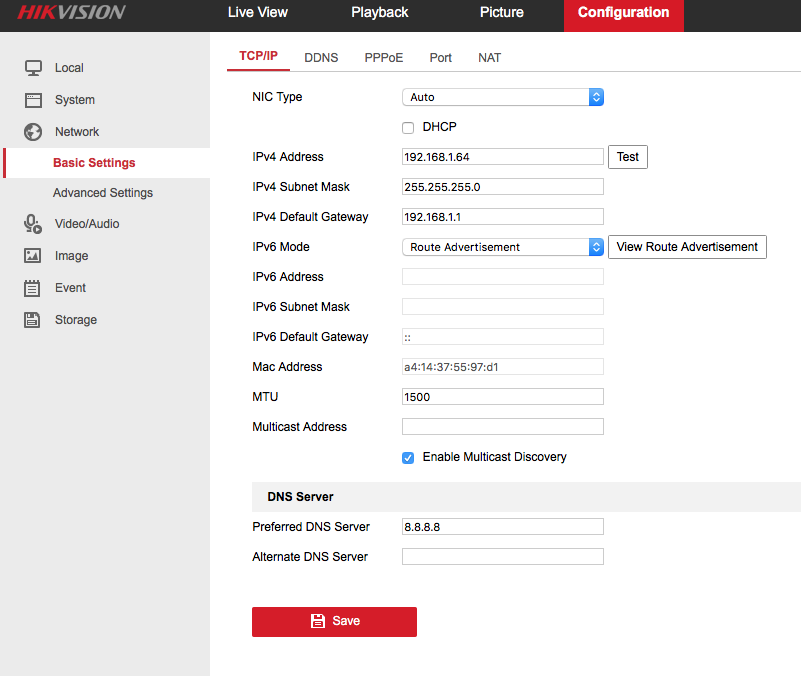The image size is (801, 676).
Task: Open the Playback top menu
Action: (x=380, y=13)
